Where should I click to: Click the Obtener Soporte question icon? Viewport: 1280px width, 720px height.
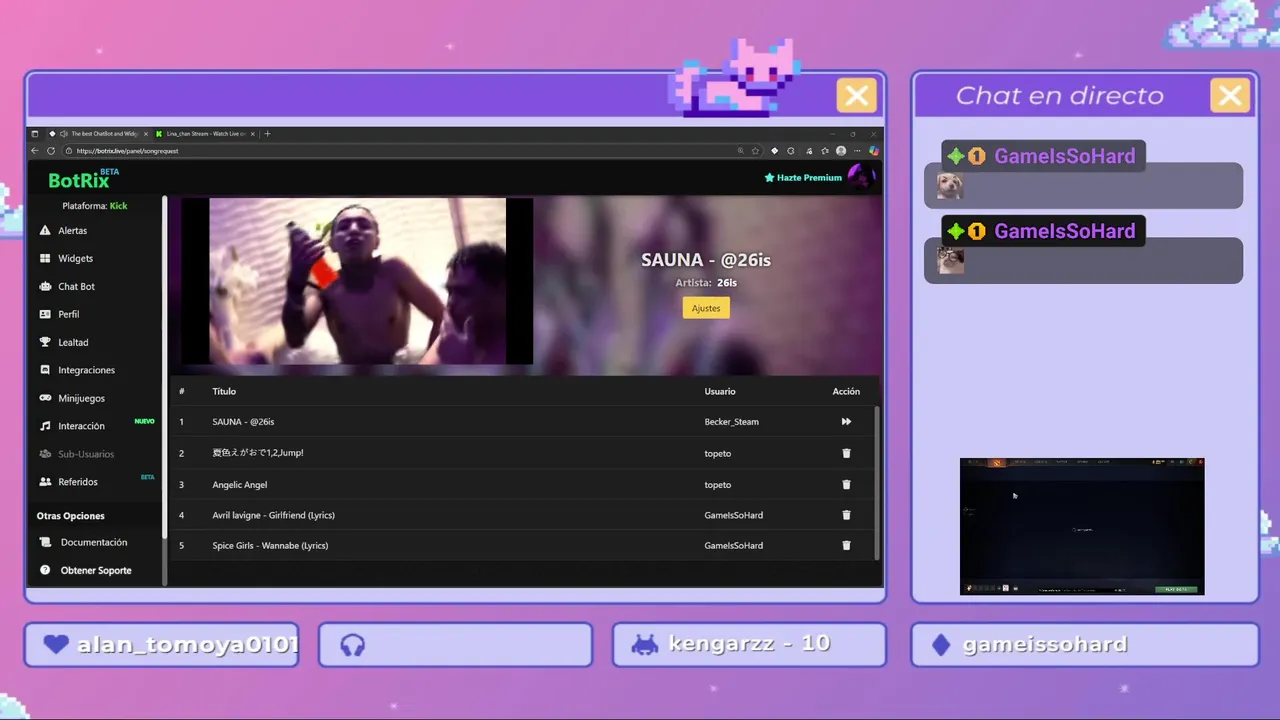click(x=45, y=571)
